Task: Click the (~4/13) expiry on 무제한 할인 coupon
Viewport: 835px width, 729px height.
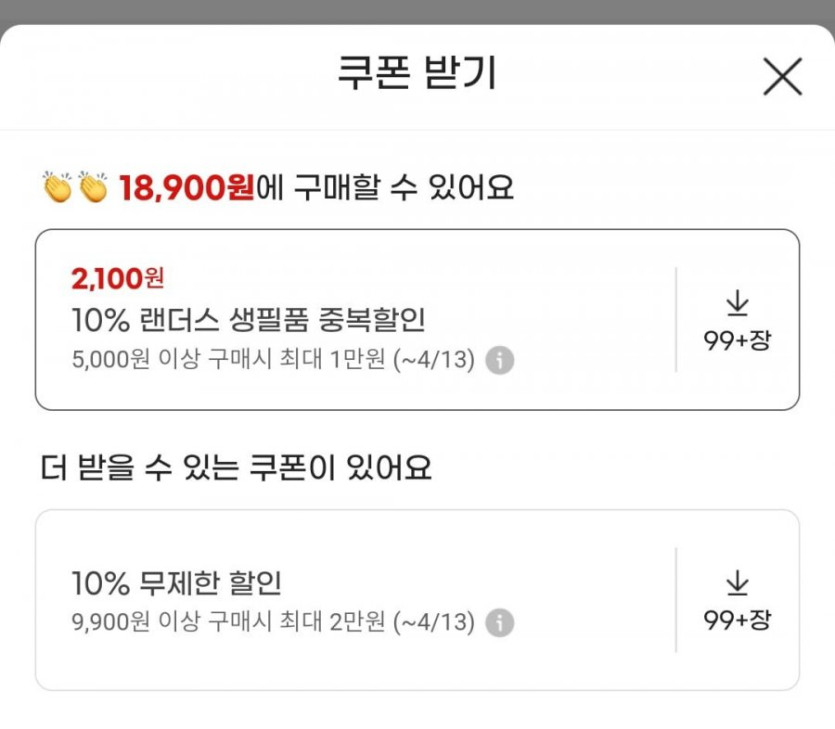Action: click(x=435, y=623)
